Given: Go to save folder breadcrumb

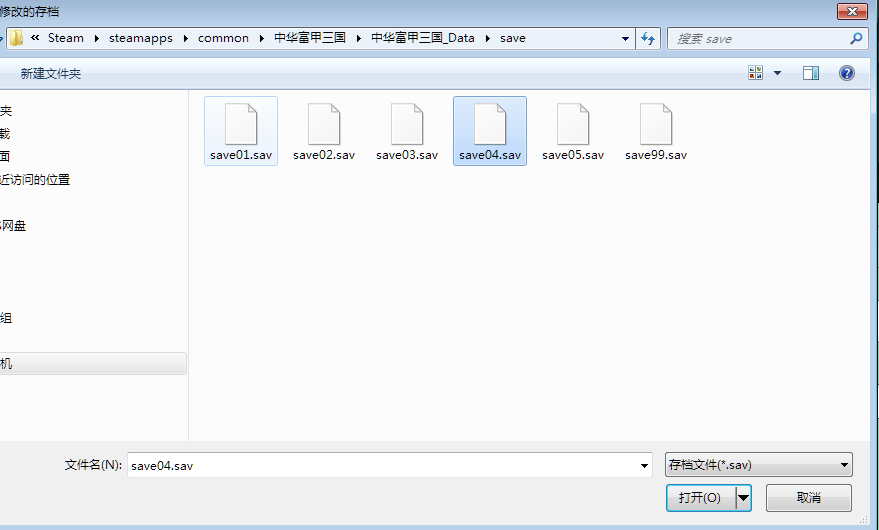Looking at the screenshot, I should pos(513,38).
